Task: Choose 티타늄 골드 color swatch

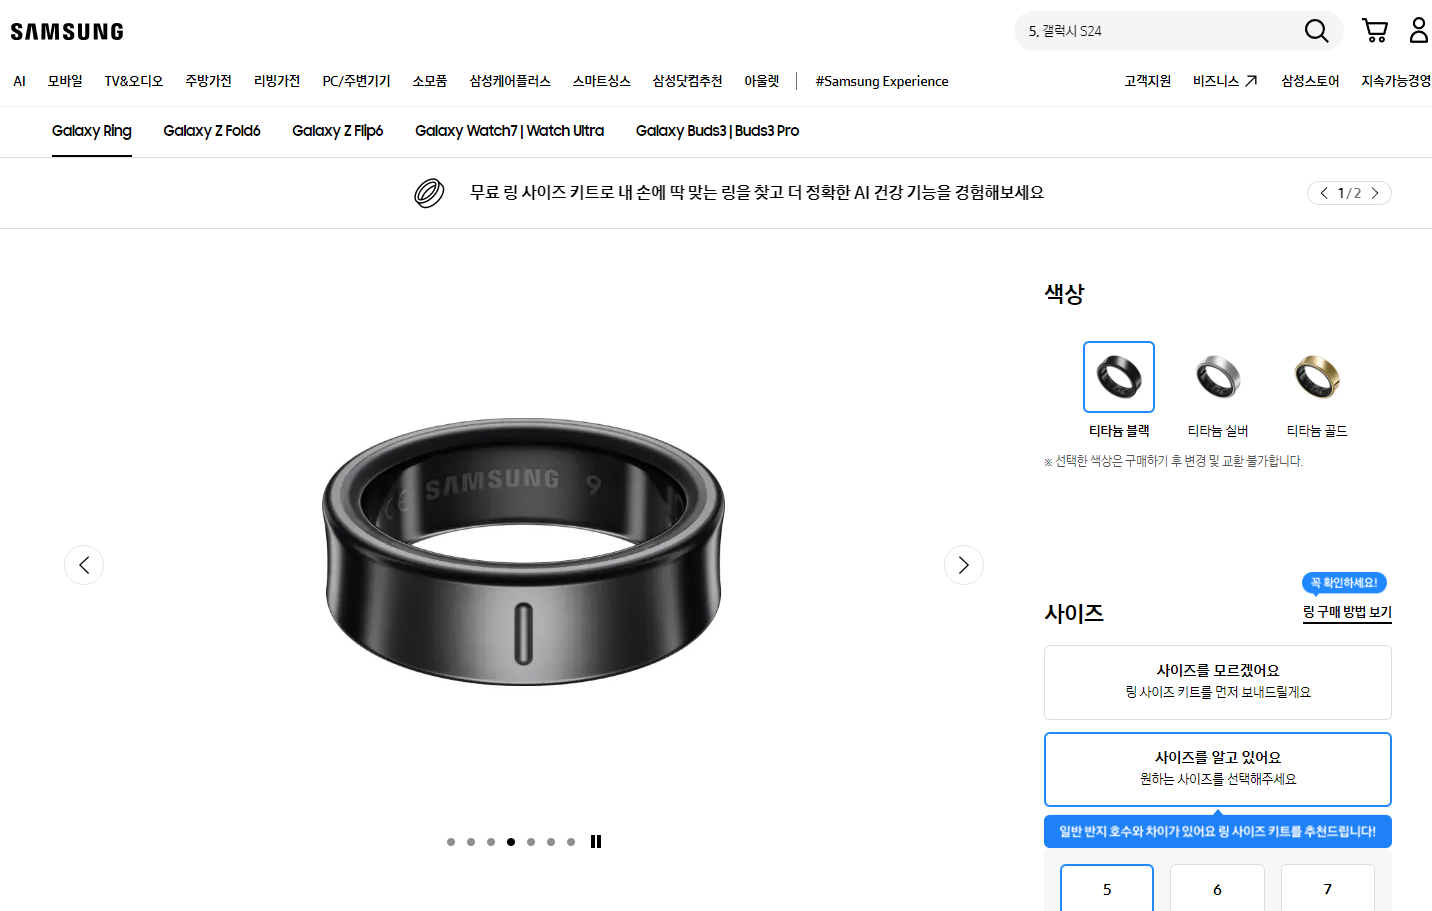Action: click(1317, 377)
